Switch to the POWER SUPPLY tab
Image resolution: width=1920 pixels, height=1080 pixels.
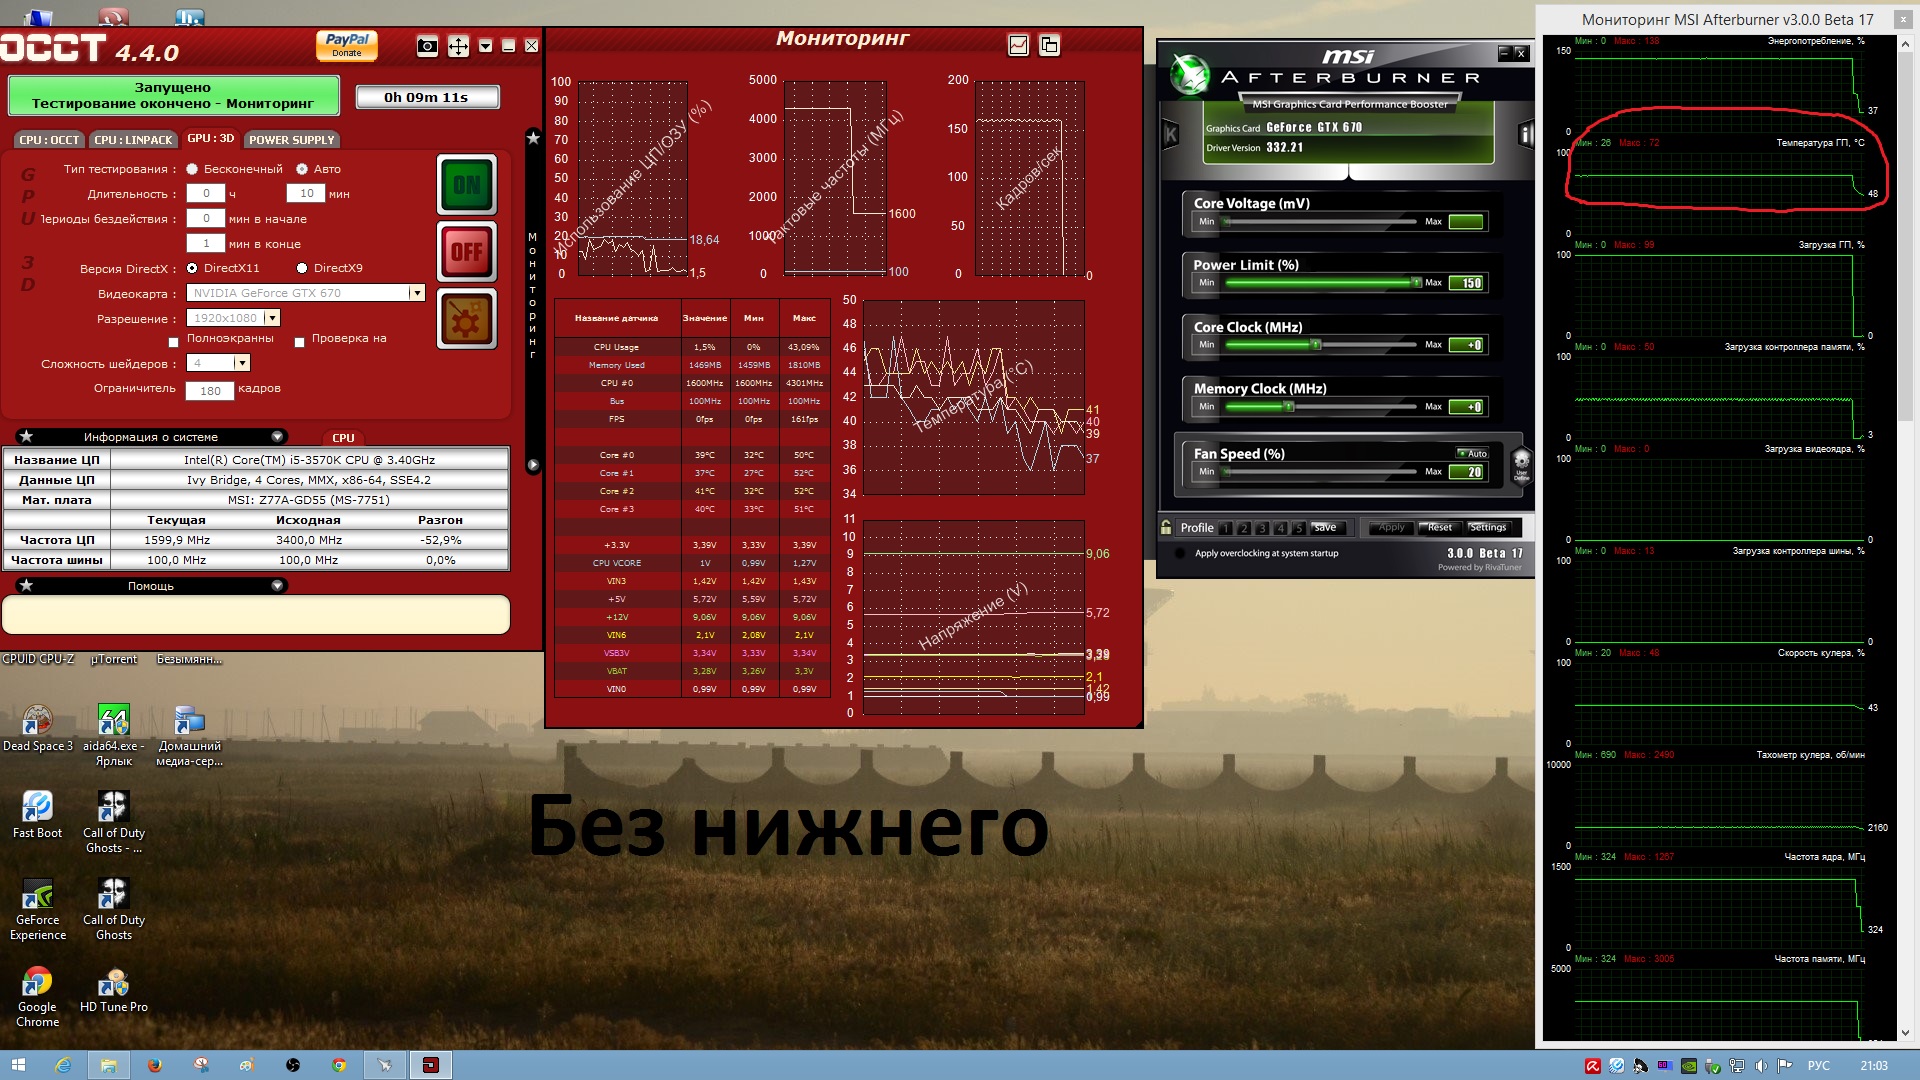[x=291, y=140]
